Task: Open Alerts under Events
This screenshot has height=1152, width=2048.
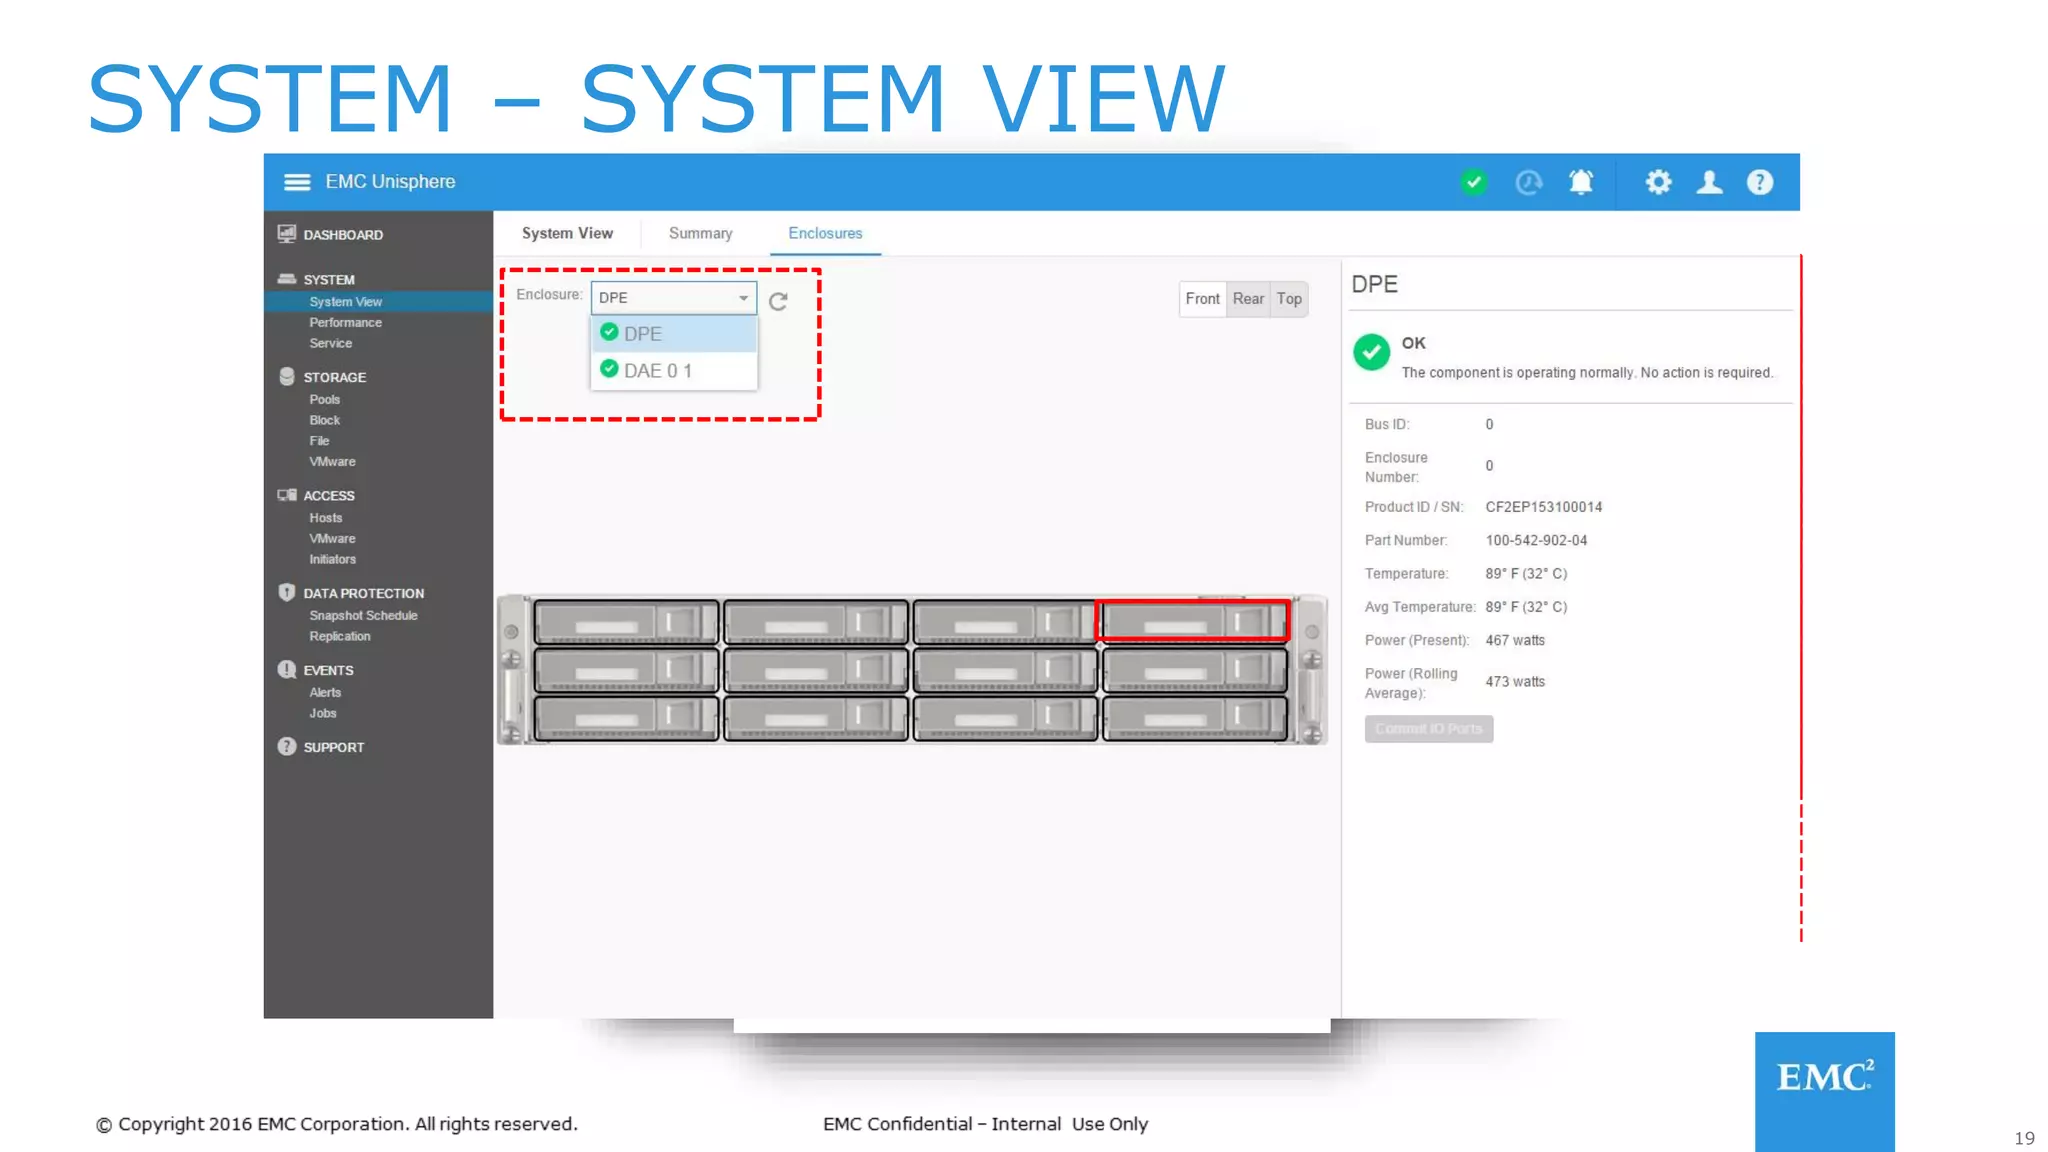Action: tap(325, 692)
